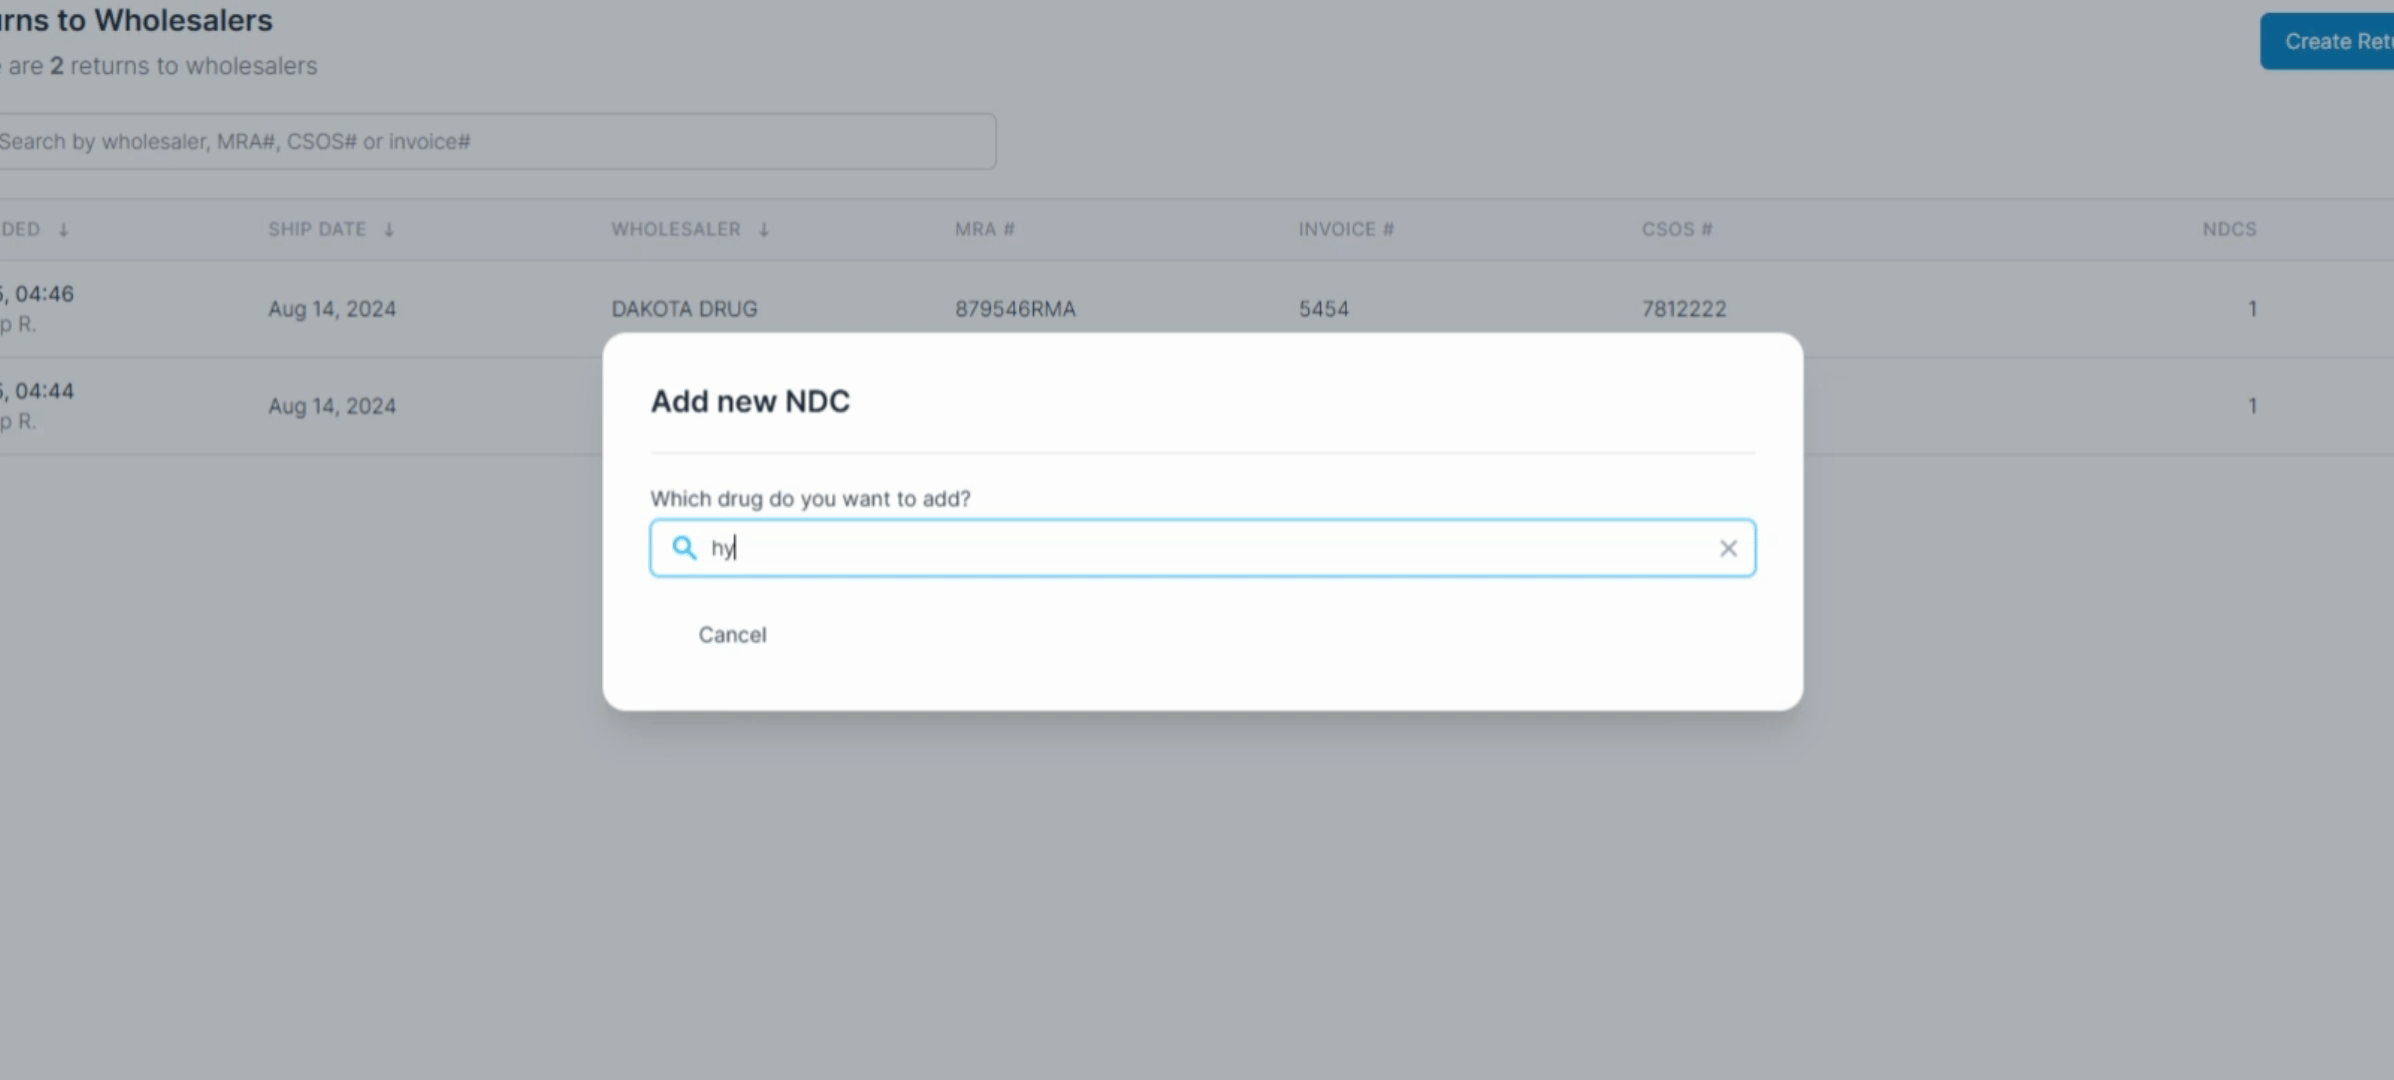Viewport: 2394px width, 1080px height.
Task: Search by wholesaler, MRA#, CSOS# or invoice#
Action: tap(497, 141)
